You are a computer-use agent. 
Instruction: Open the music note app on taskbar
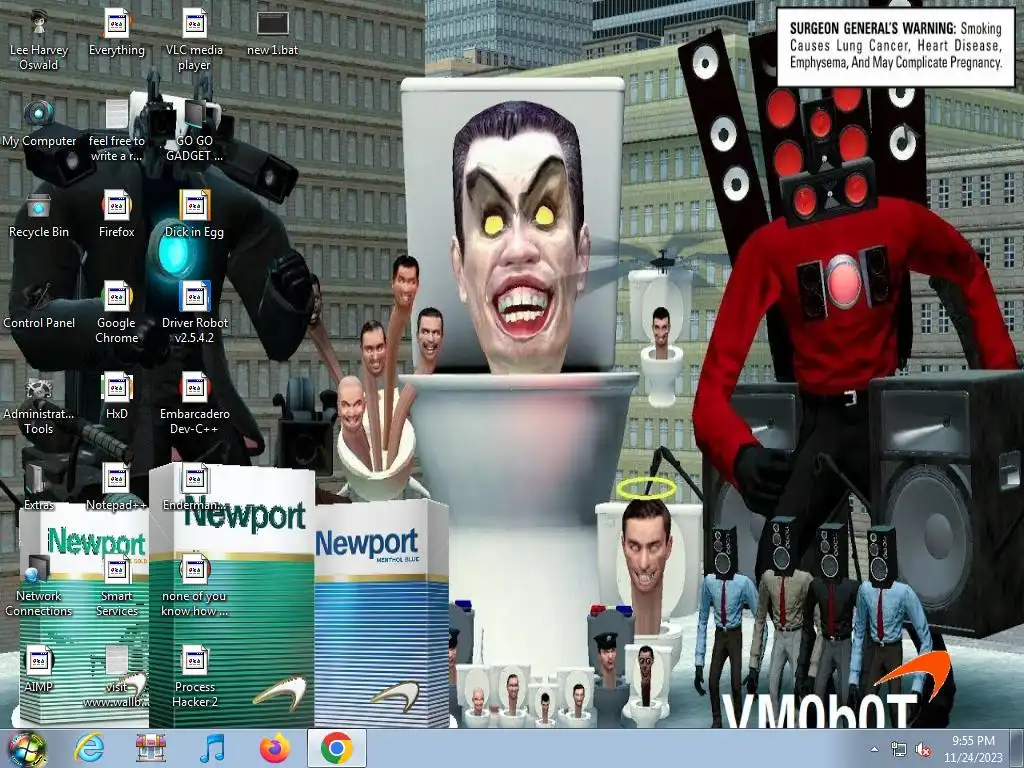pyautogui.click(x=212, y=748)
